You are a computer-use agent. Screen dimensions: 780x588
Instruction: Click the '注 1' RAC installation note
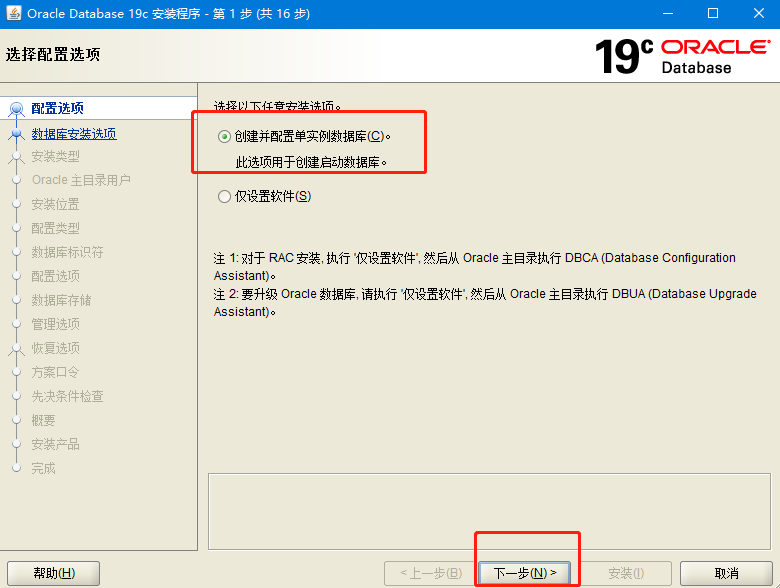[475, 267]
